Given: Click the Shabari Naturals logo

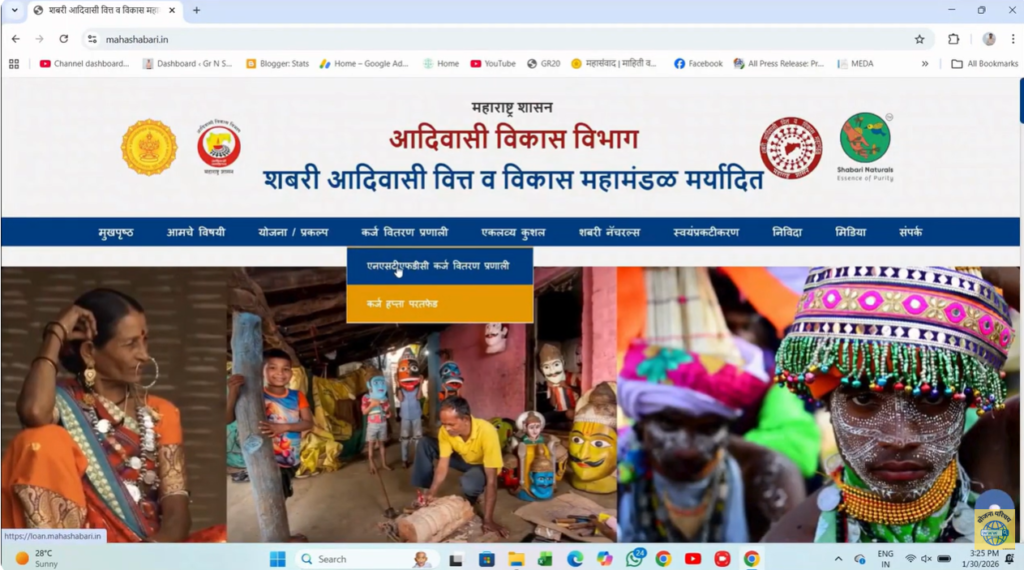Looking at the screenshot, I should click(865, 146).
